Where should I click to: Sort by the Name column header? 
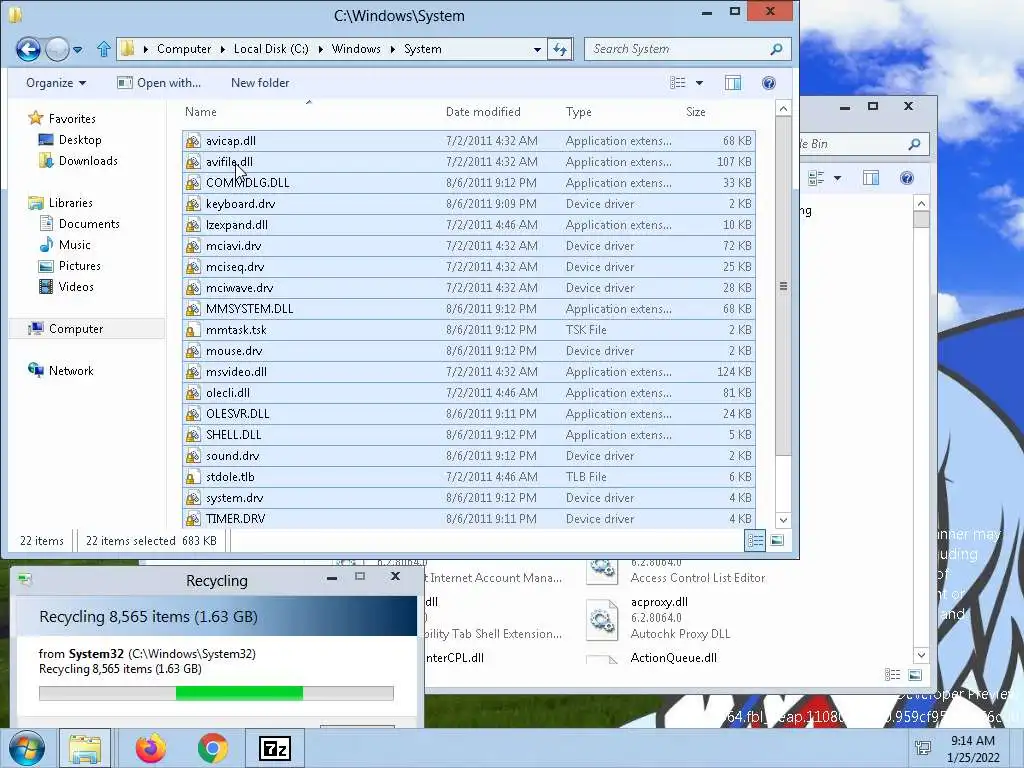200,112
